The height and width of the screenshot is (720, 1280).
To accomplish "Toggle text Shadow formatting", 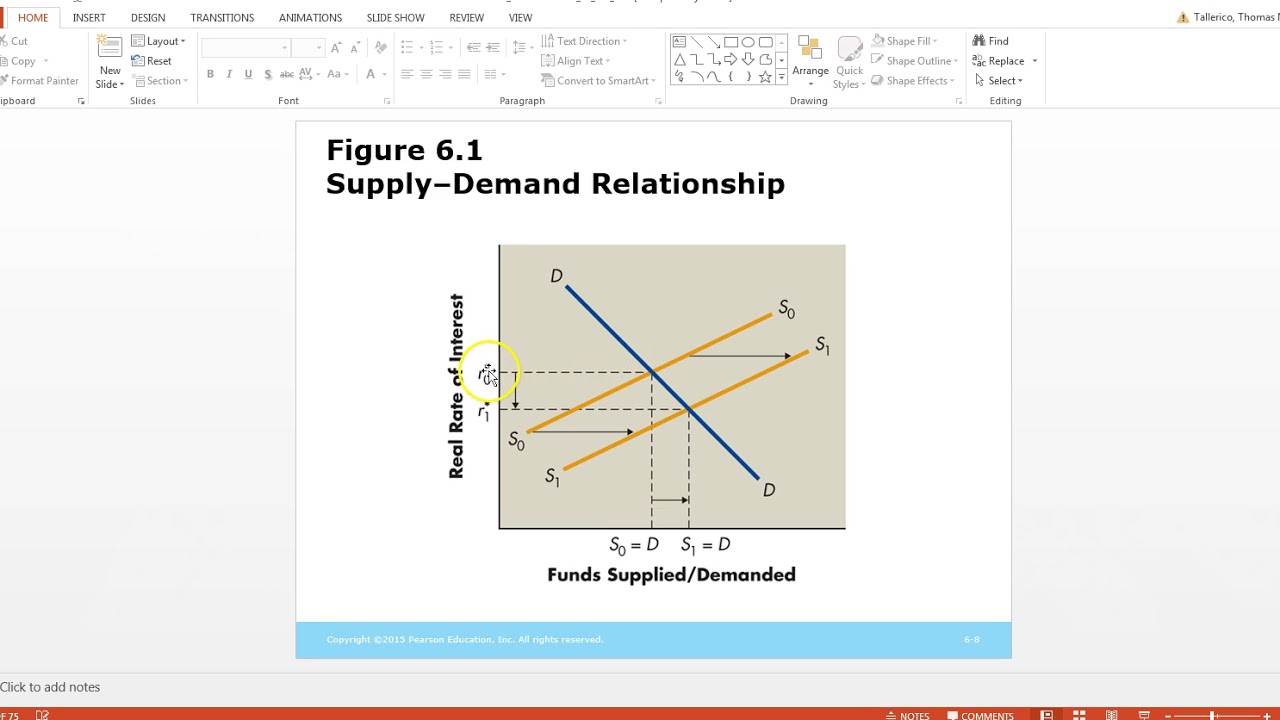I will click(268, 74).
